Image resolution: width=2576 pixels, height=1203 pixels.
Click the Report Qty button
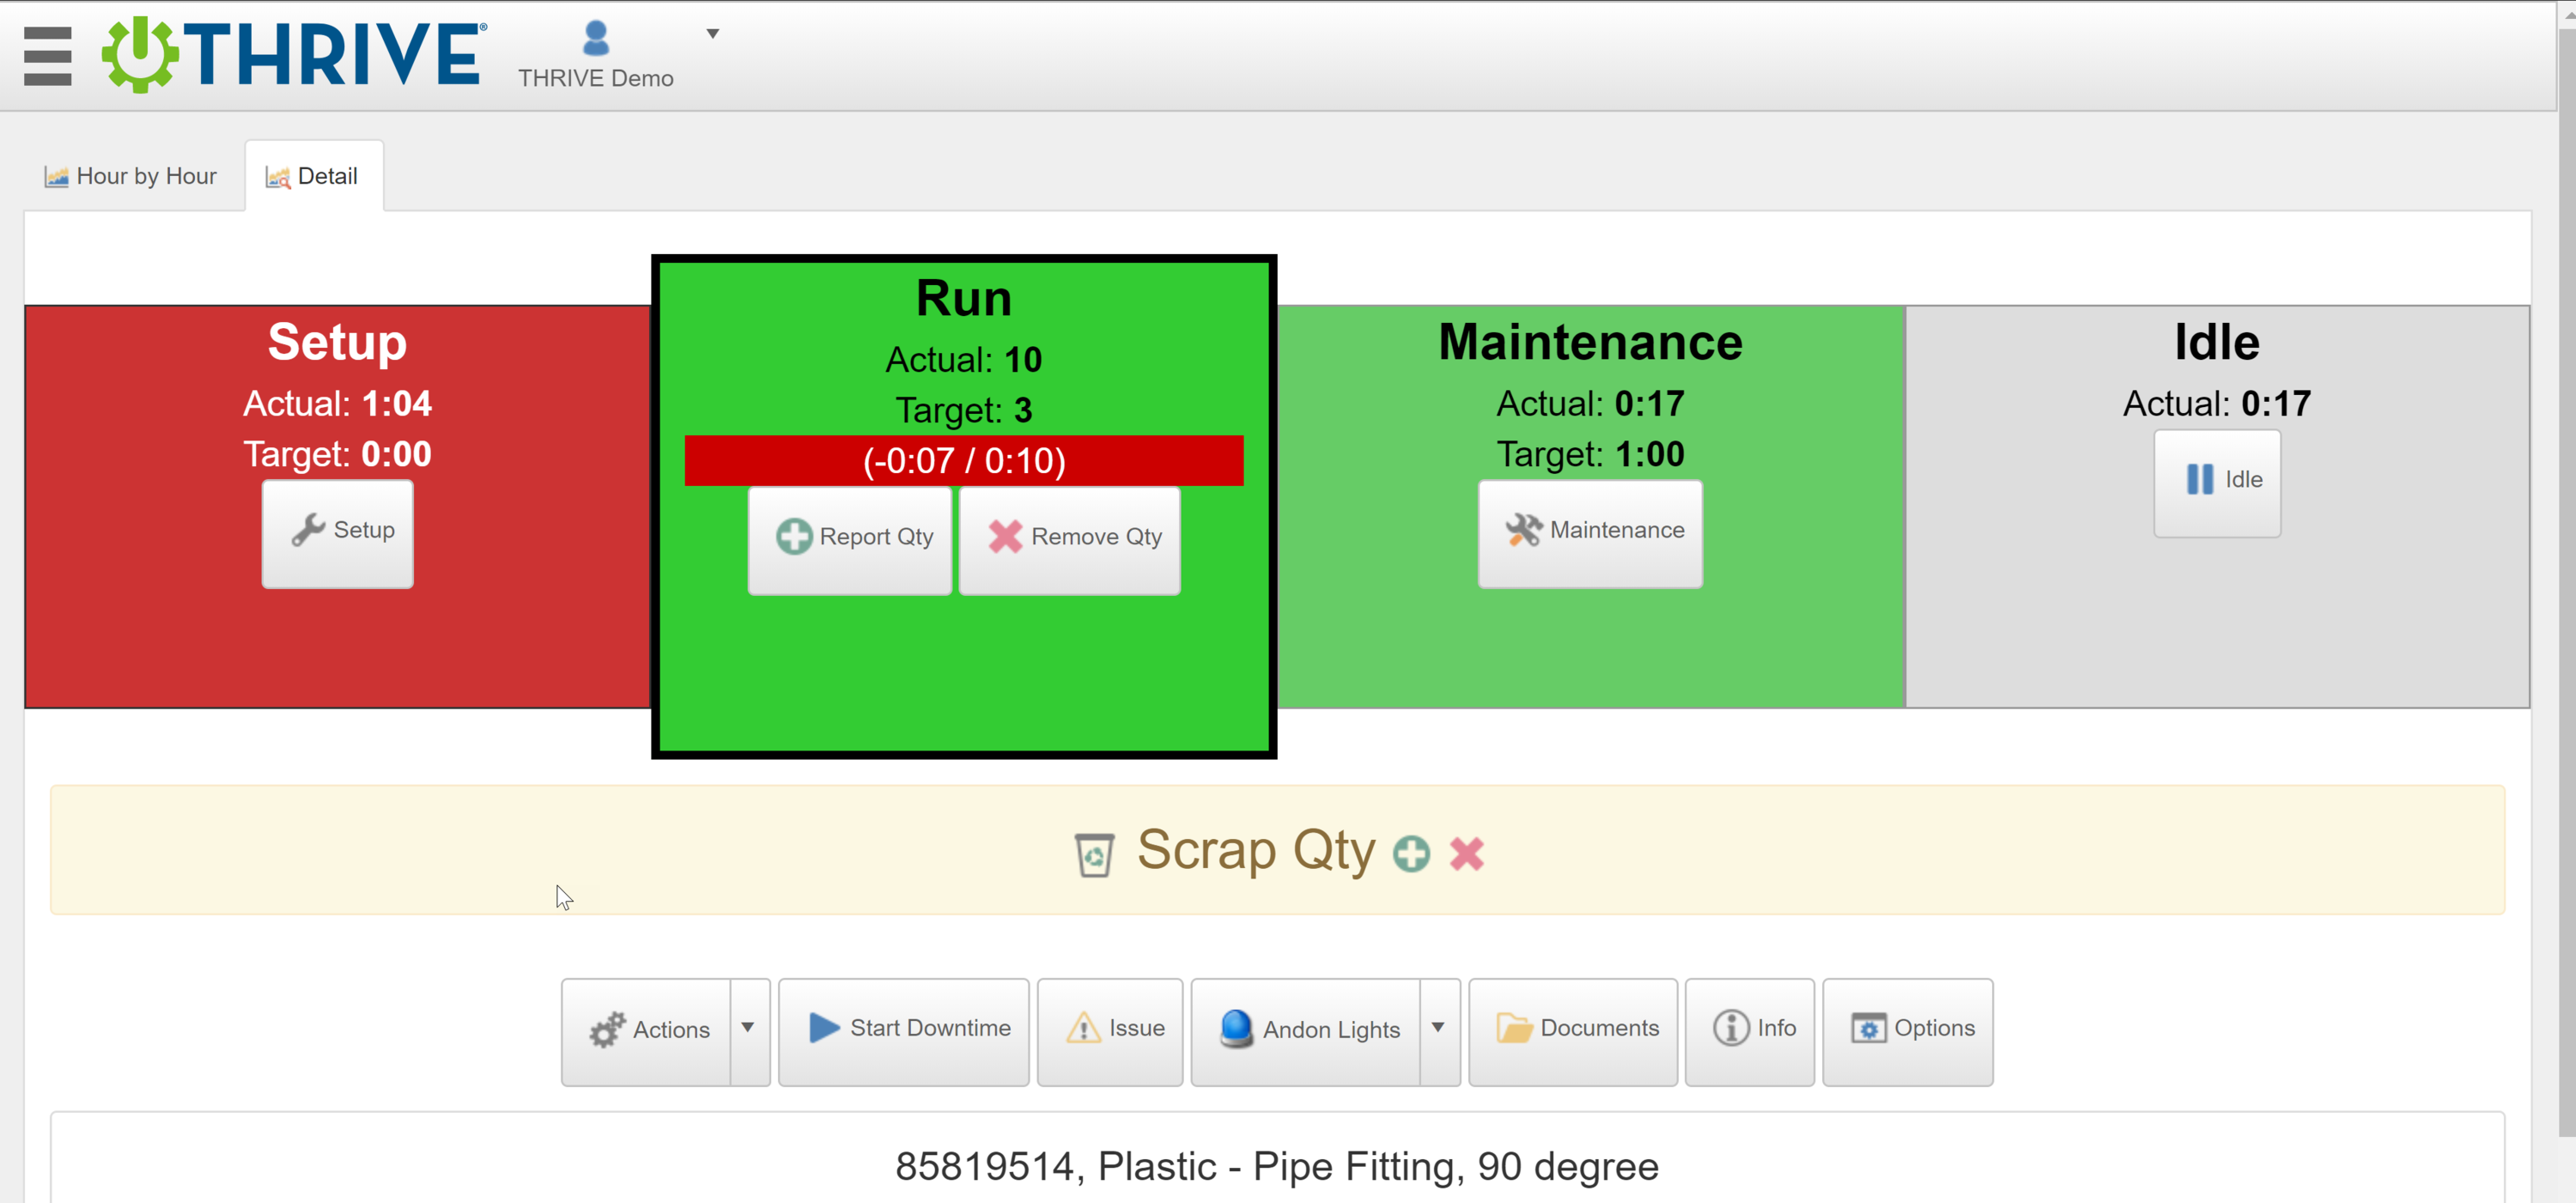[850, 538]
